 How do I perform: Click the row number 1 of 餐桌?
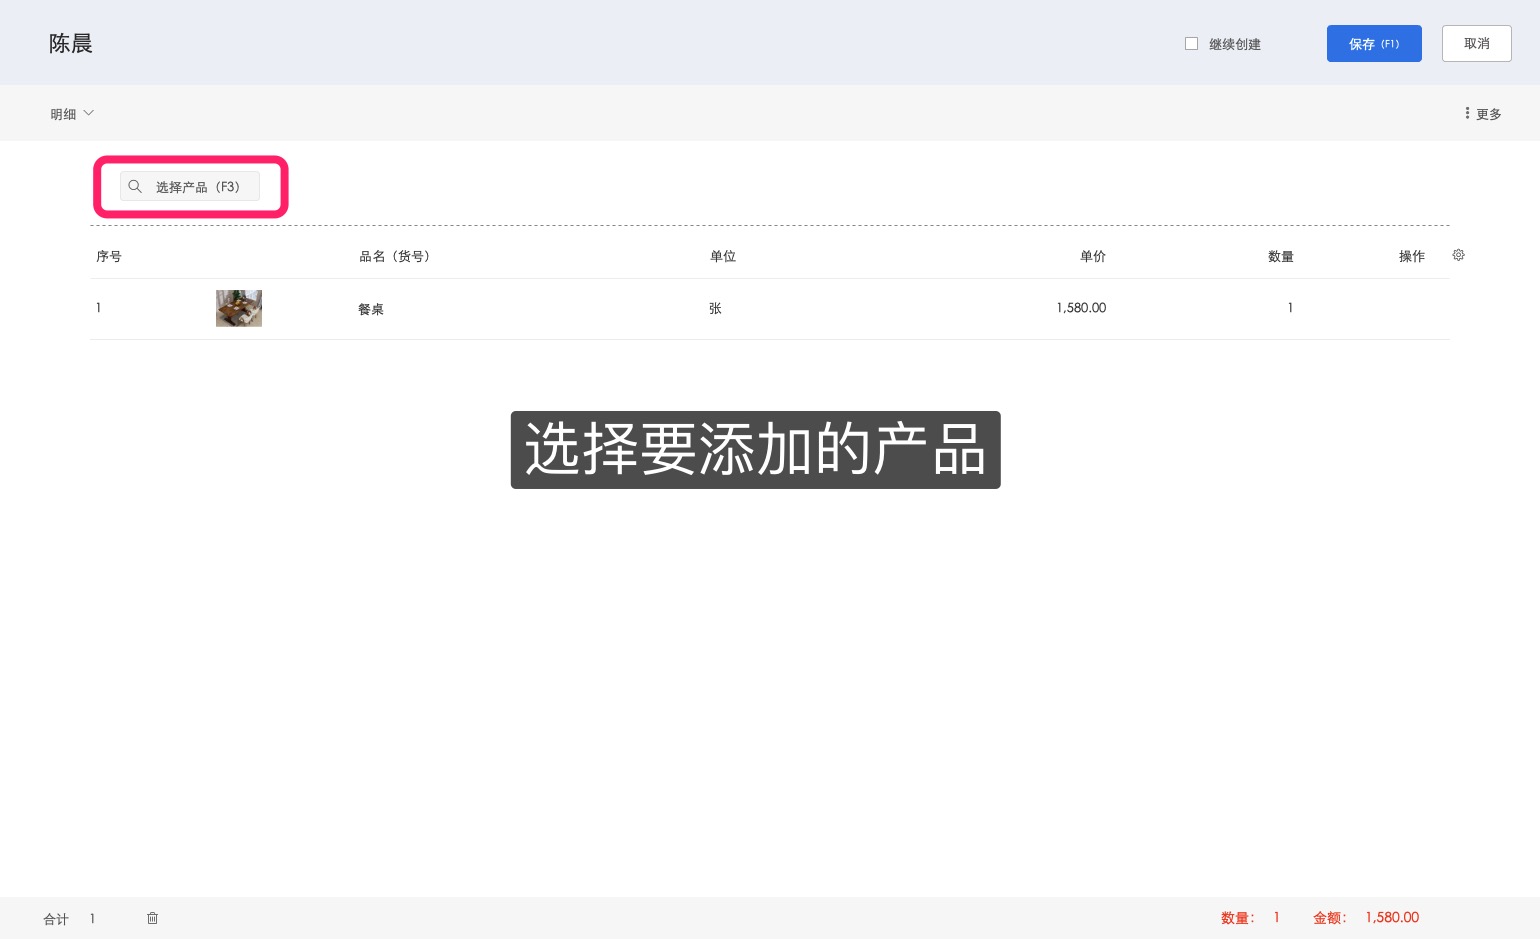[98, 308]
